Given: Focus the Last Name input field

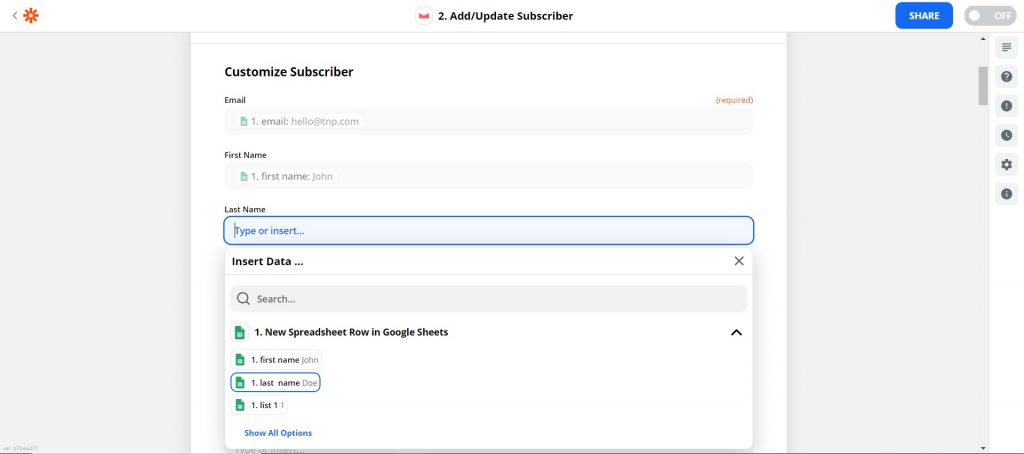Looking at the screenshot, I should point(488,231).
